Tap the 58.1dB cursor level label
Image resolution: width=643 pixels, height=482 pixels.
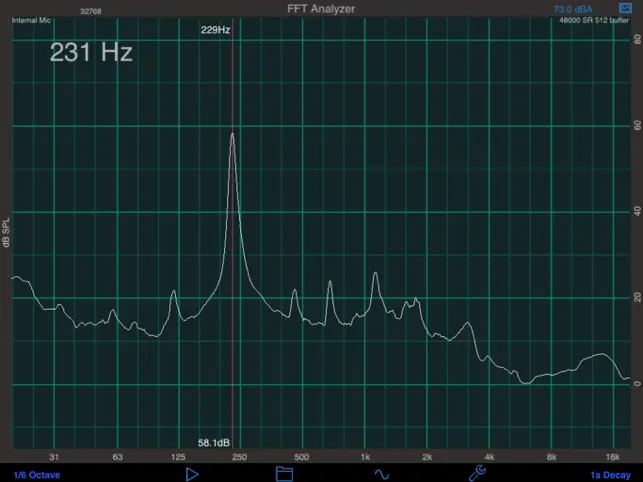coord(214,443)
